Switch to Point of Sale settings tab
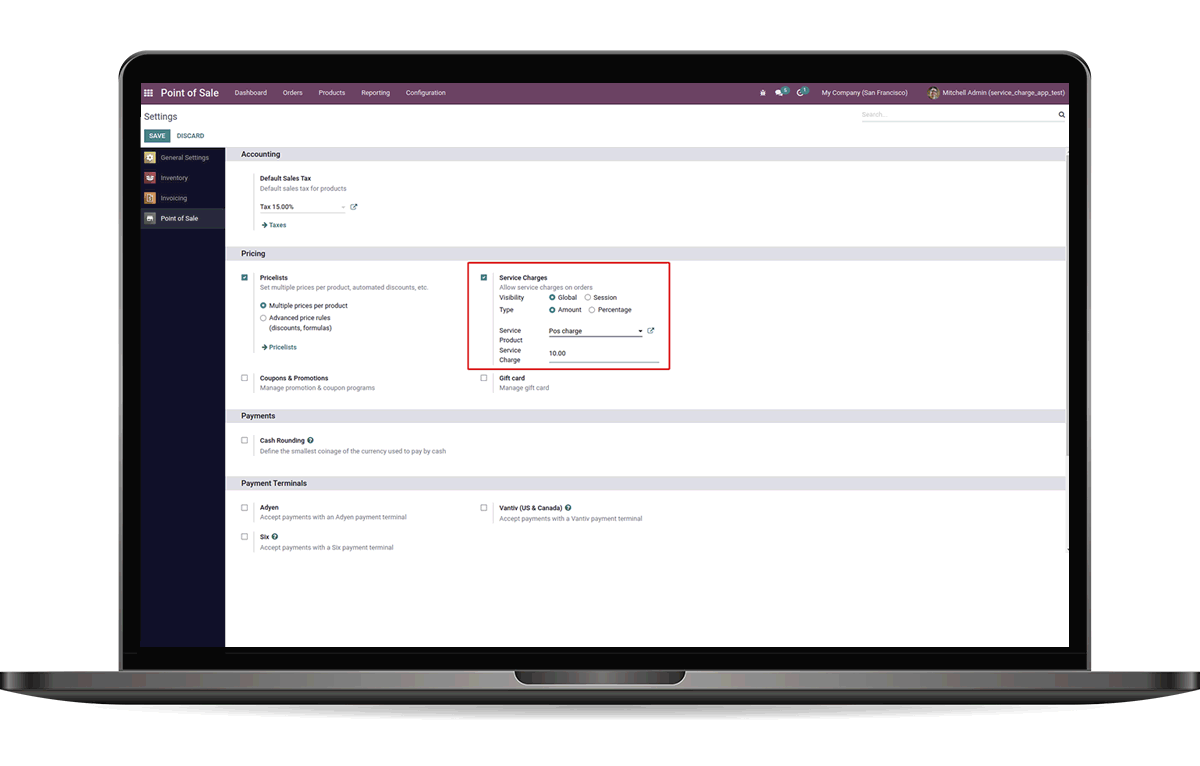The height and width of the screenshot is (766, 1200). [183, 218]
